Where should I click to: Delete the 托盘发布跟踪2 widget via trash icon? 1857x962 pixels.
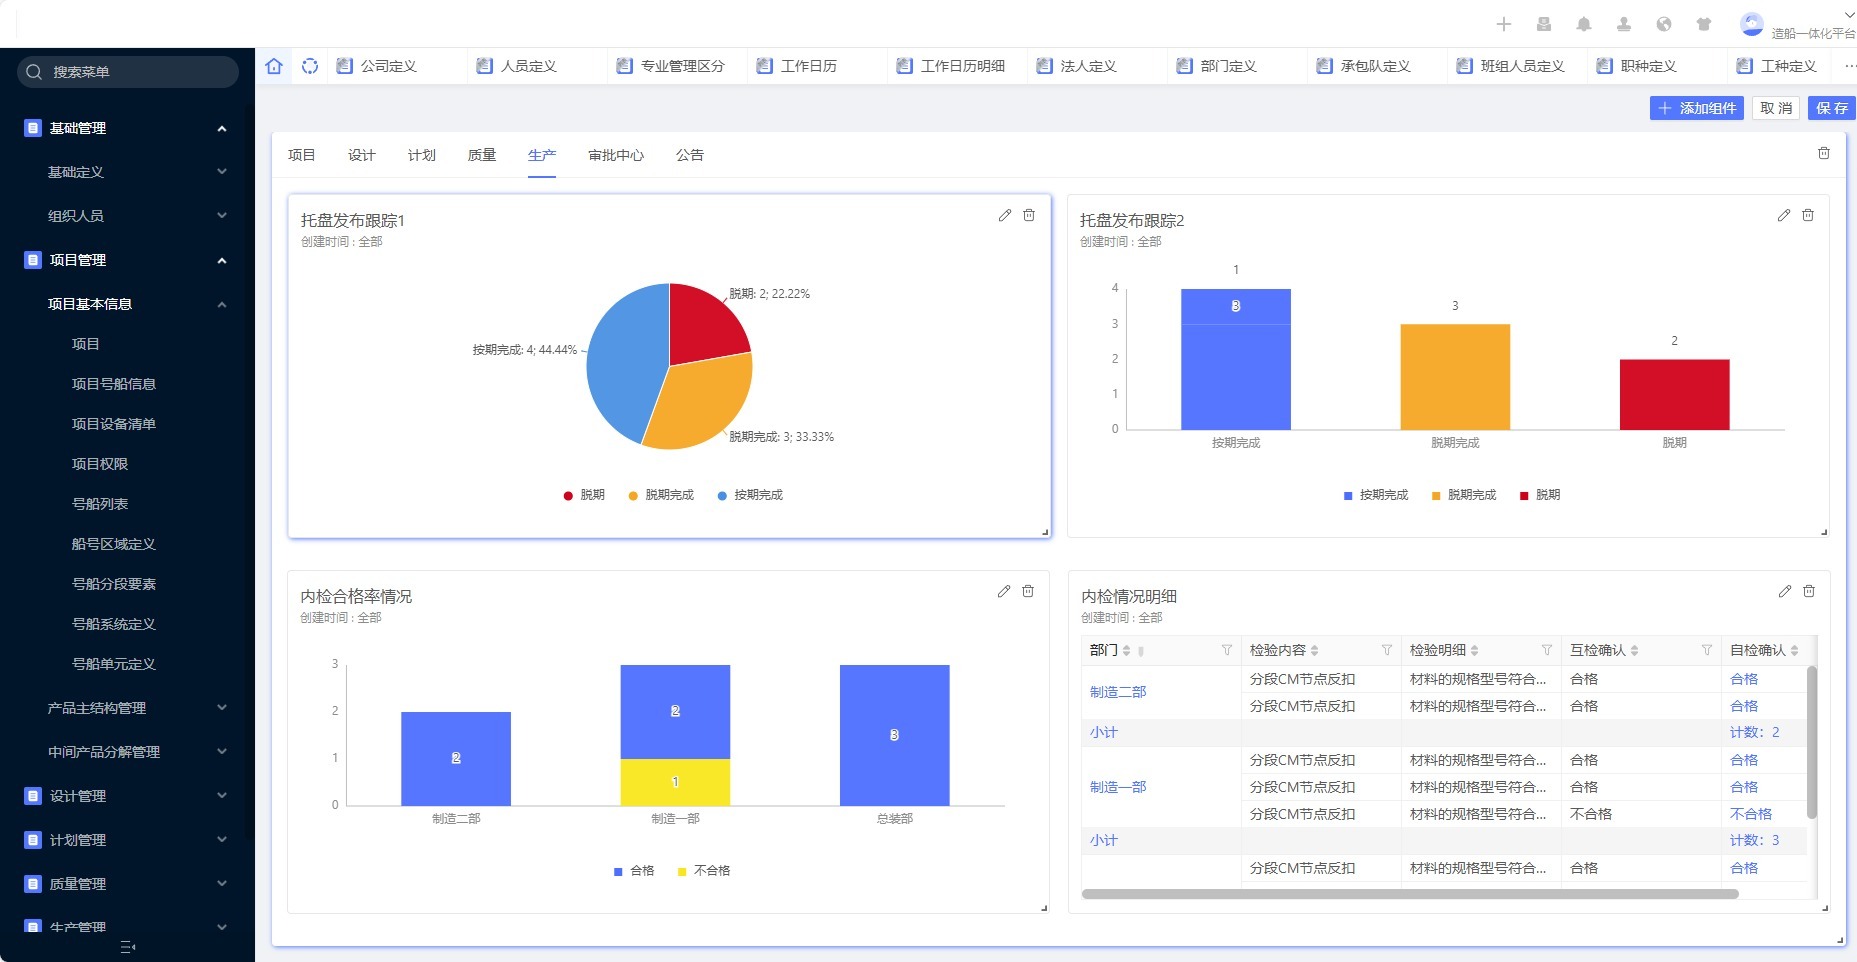coord(1808,215)
